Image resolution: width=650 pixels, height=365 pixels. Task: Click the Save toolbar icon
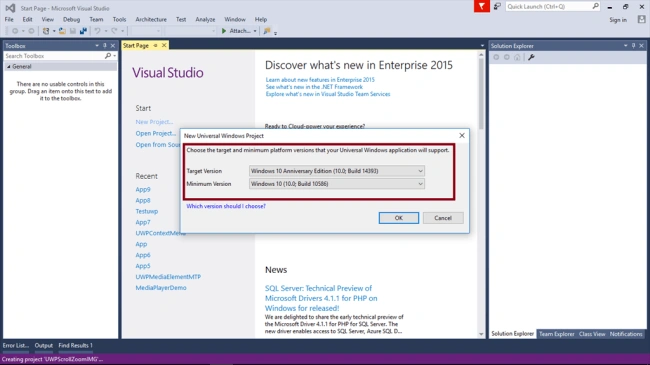pyautogui.click(x=73, y=31)
